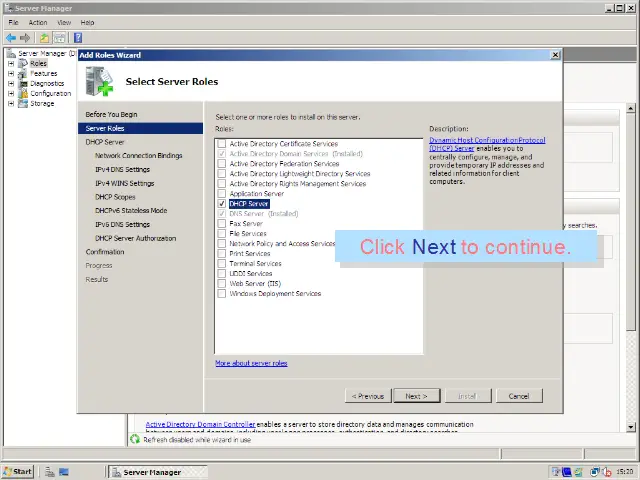Open IPv4 WINS Settings wizard step
The width and height of the screenshot is (640, 480).
124,183
